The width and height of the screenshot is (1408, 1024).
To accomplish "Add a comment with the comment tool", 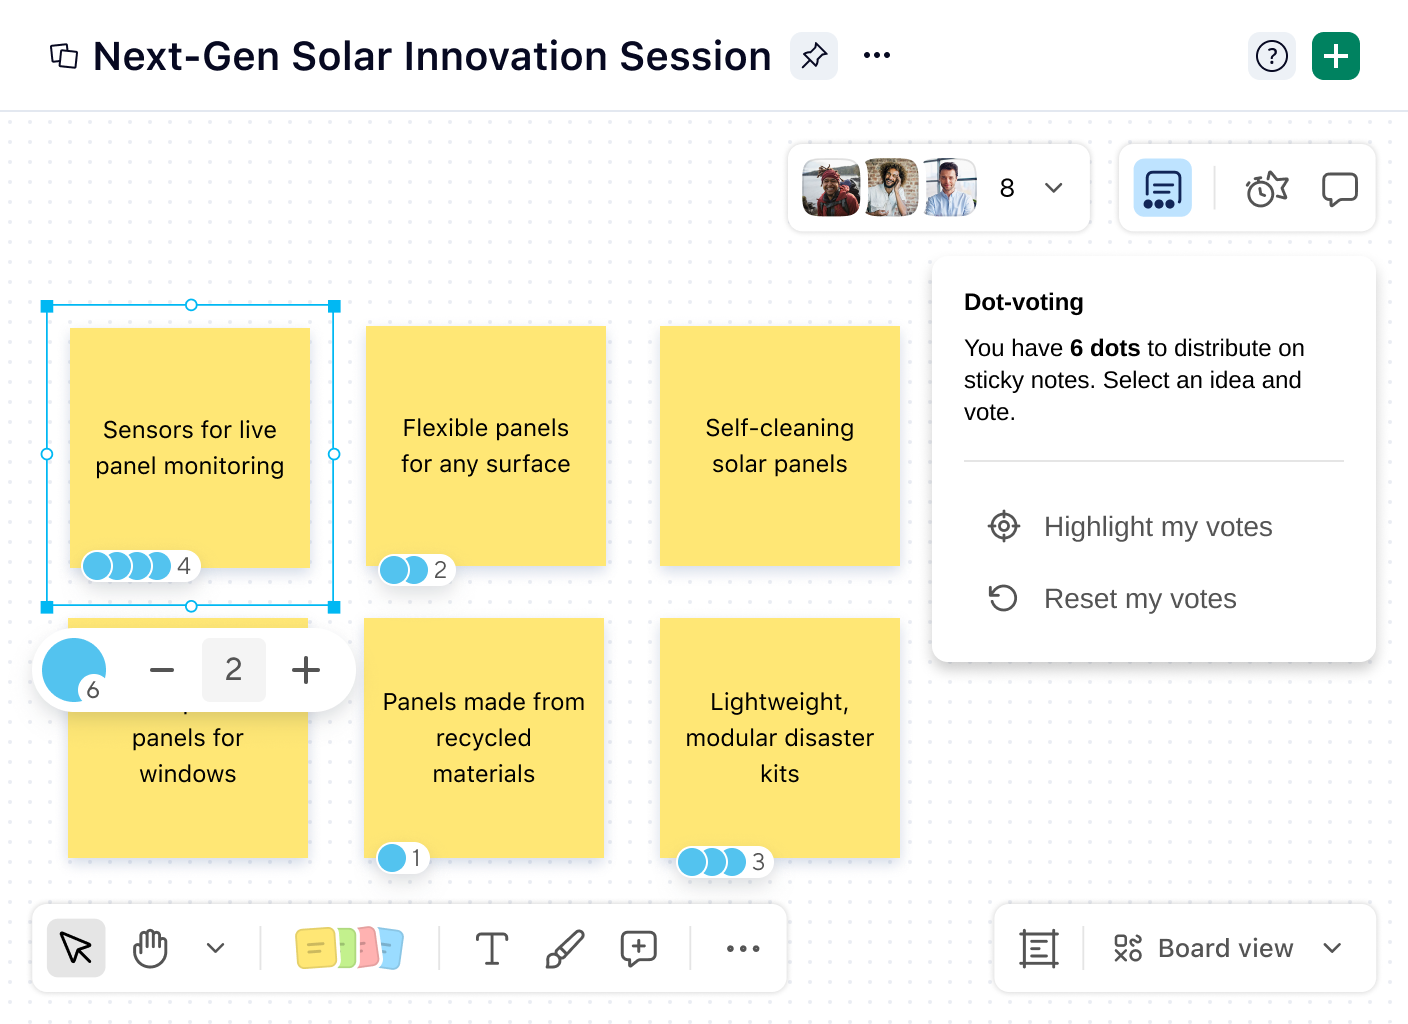I will tap(639, 948).
